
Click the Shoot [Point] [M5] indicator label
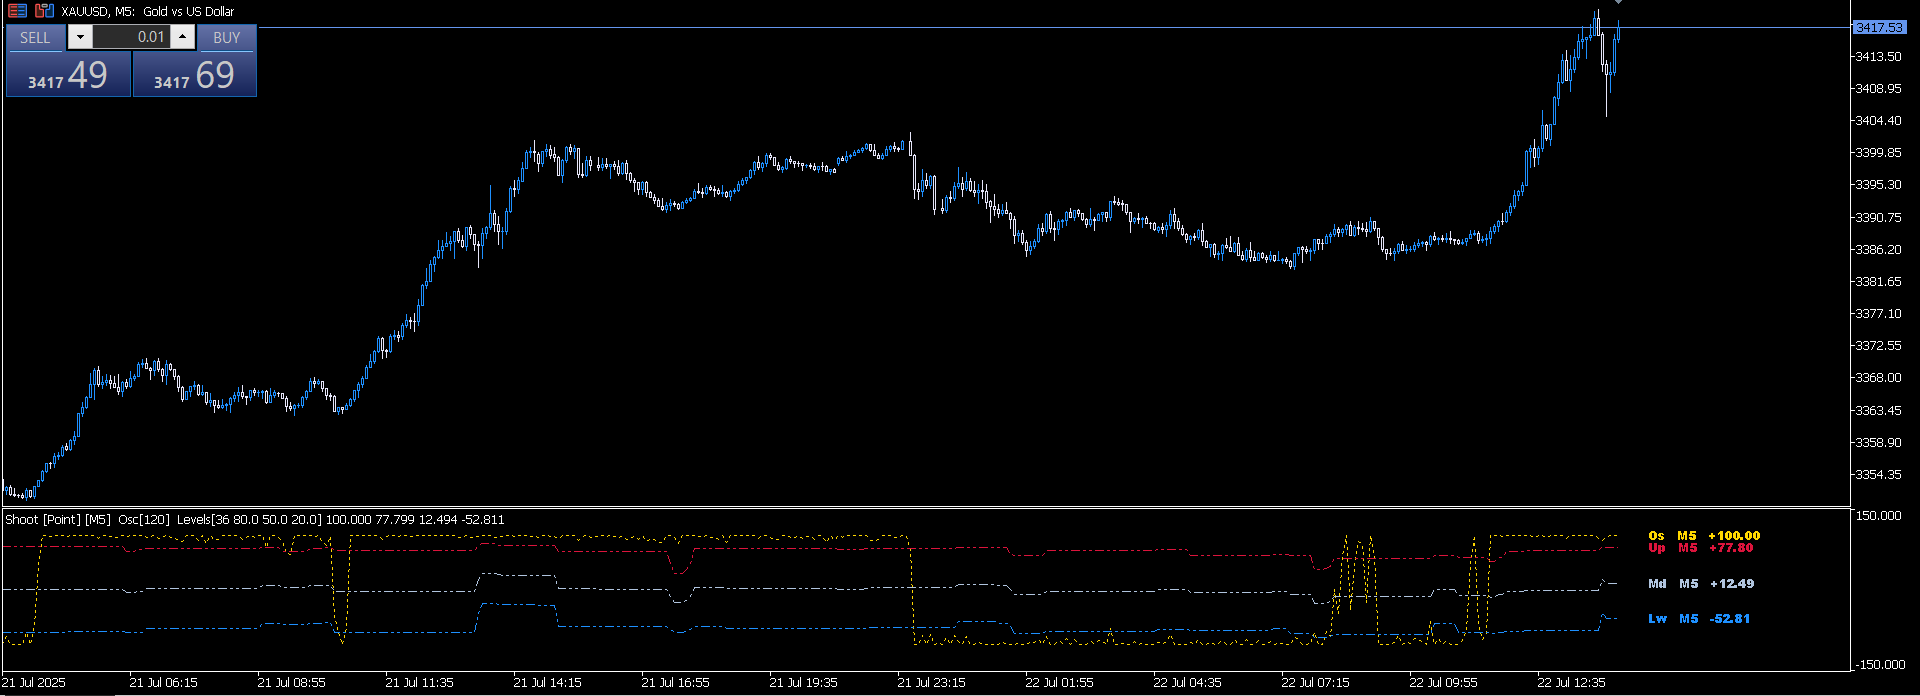[x=58, y=519]
